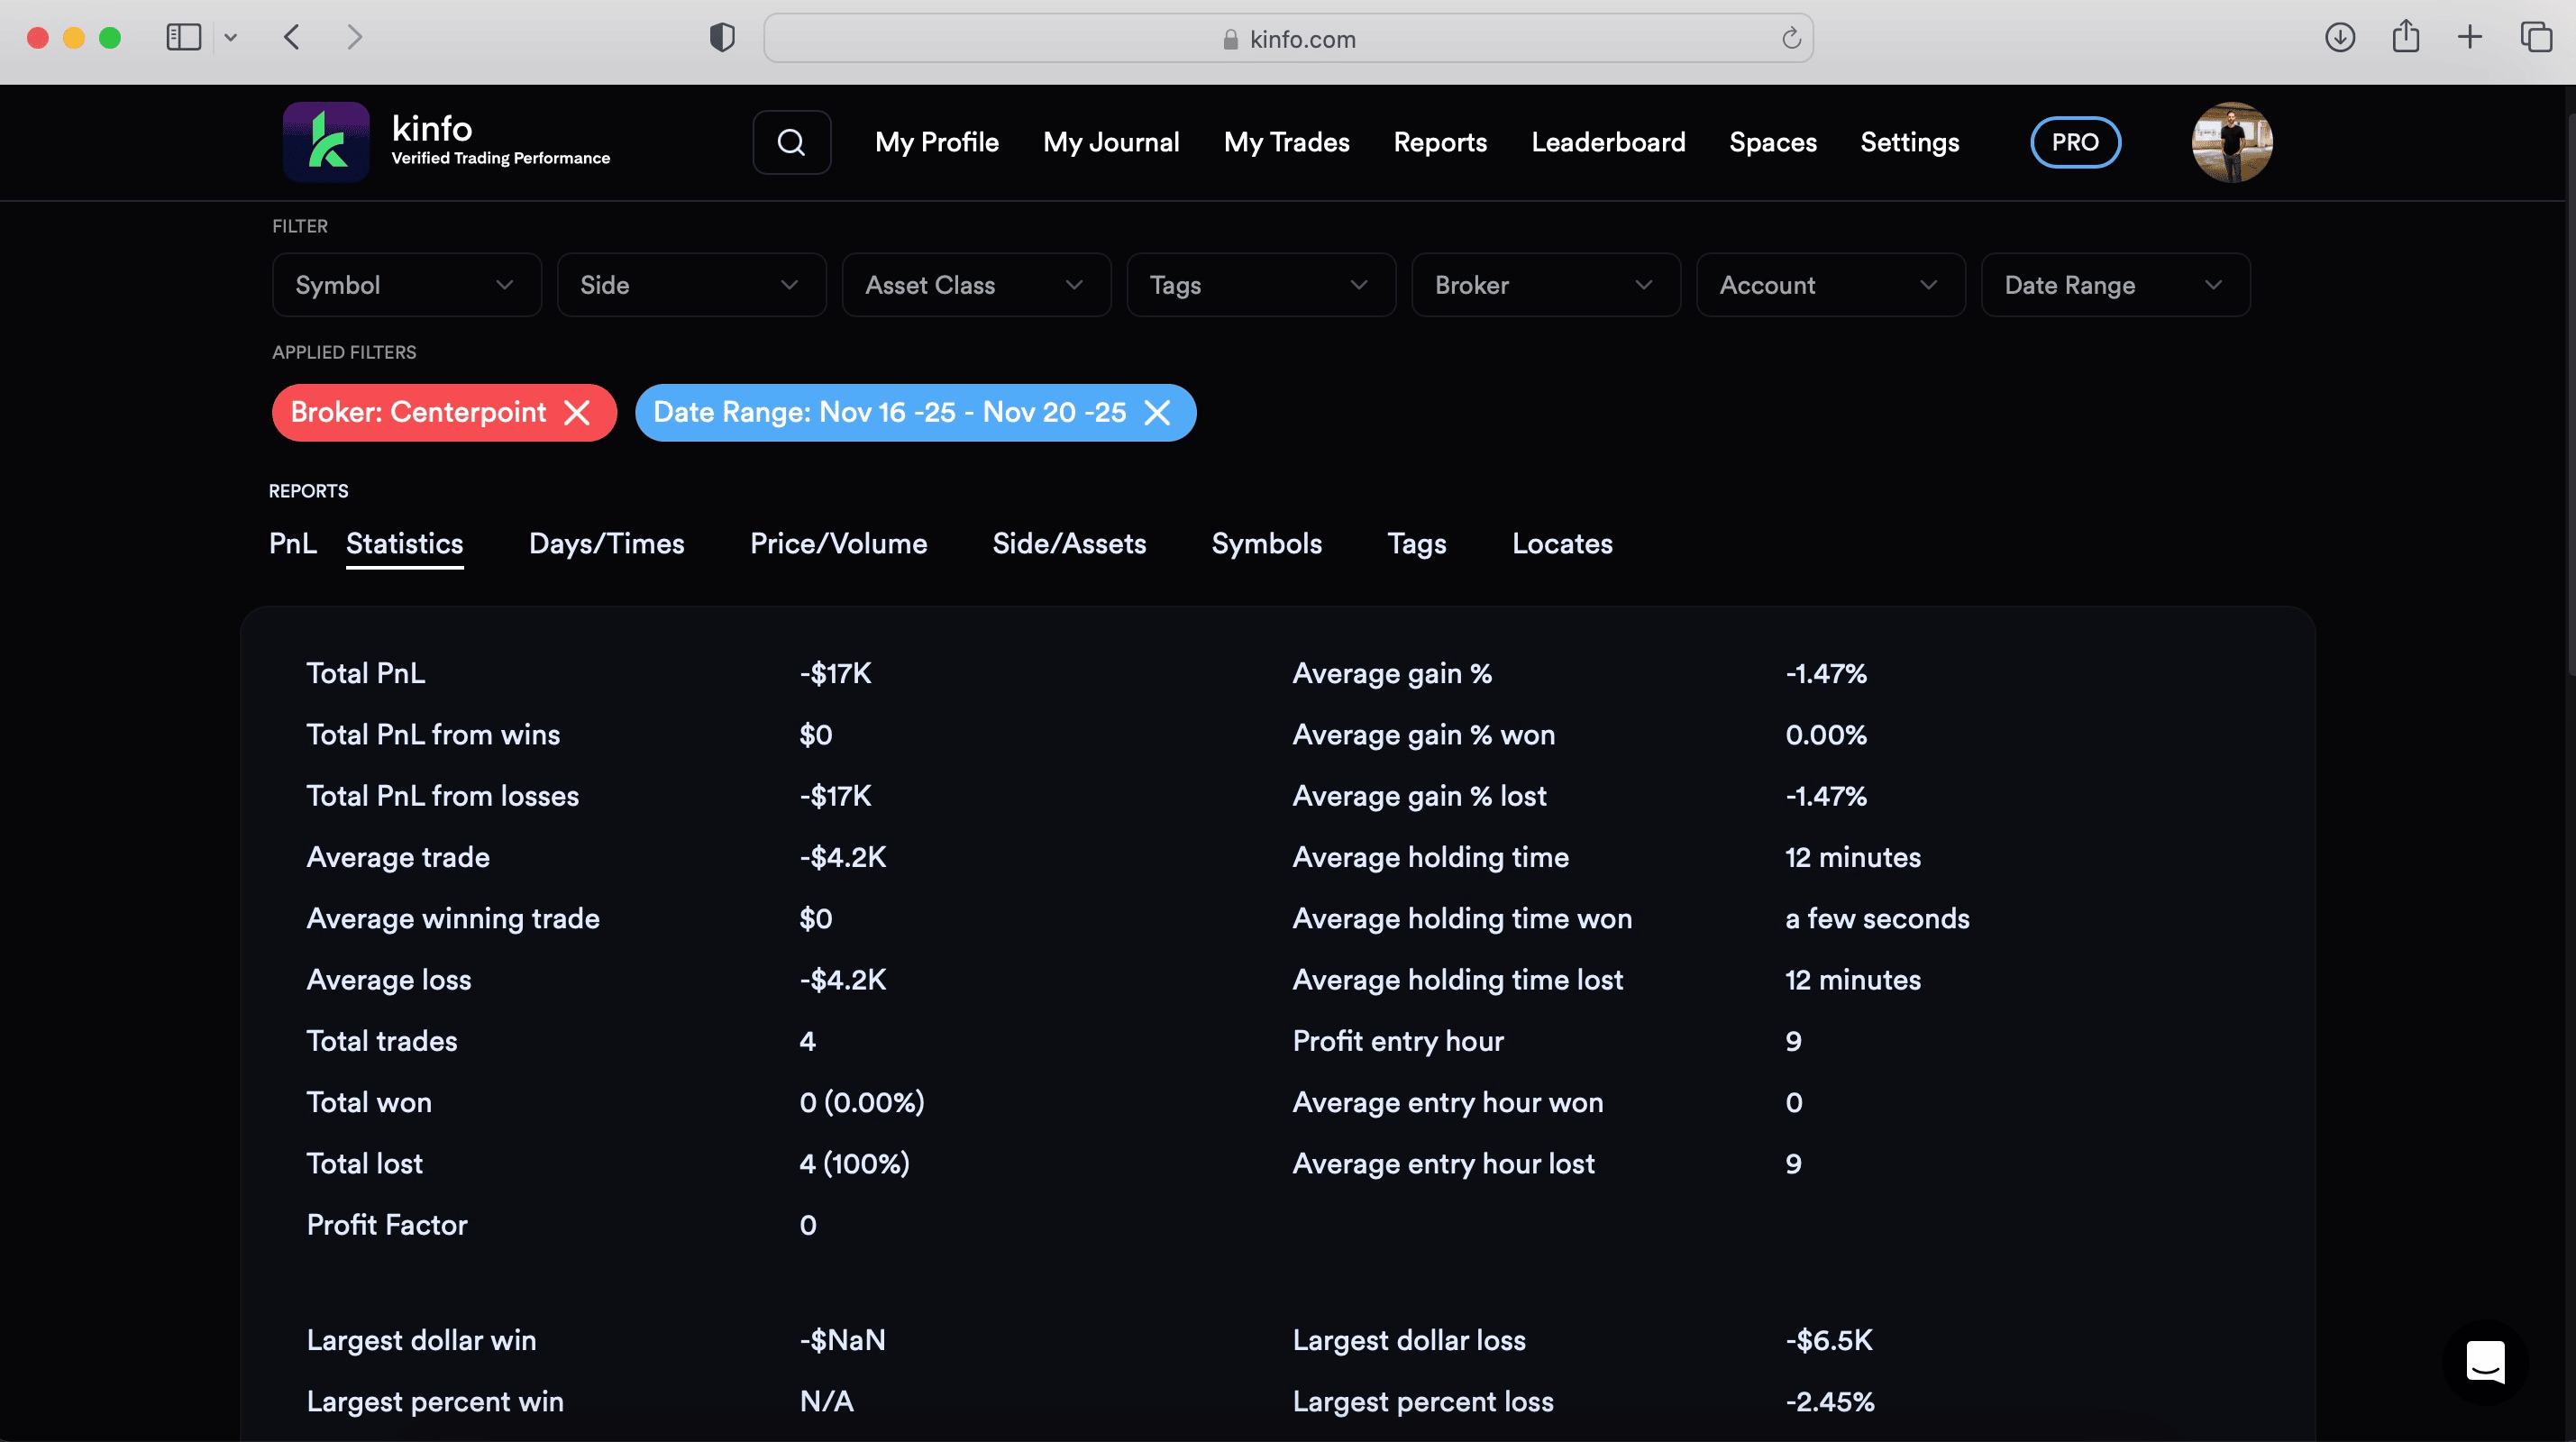Image resolution: width=2576 pixels, height=1442 pixels.
Task: Open the Date Range dropdown
Action: click(x=2114, y=285)
